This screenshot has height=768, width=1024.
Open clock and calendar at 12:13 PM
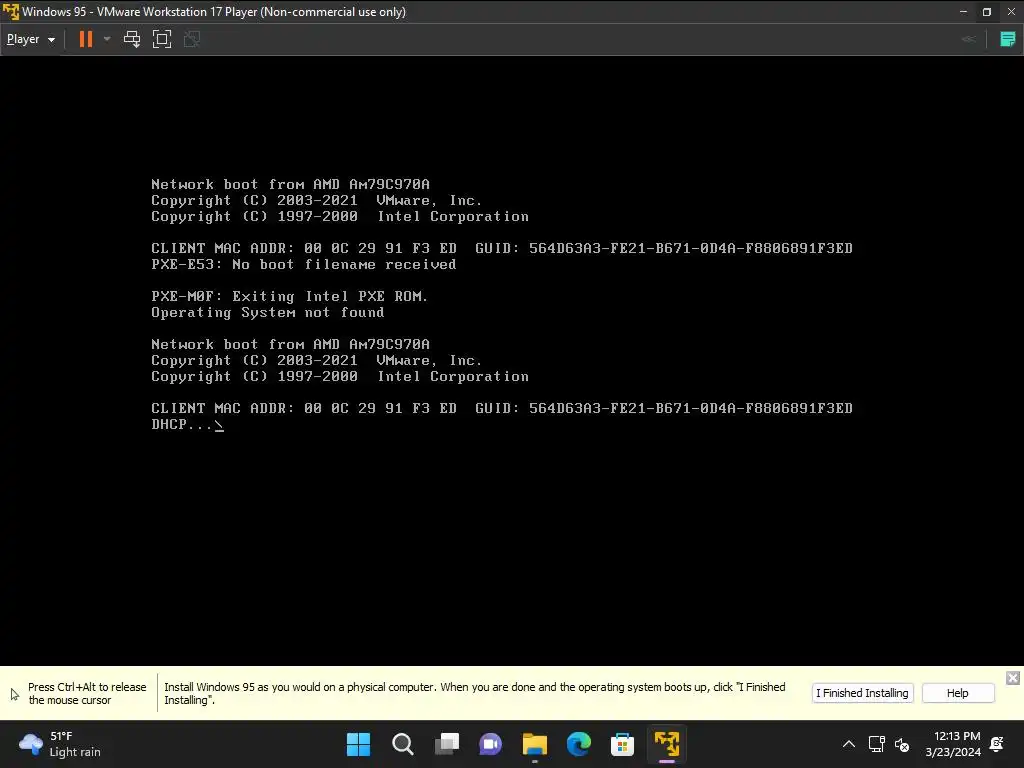coord(953,744)
